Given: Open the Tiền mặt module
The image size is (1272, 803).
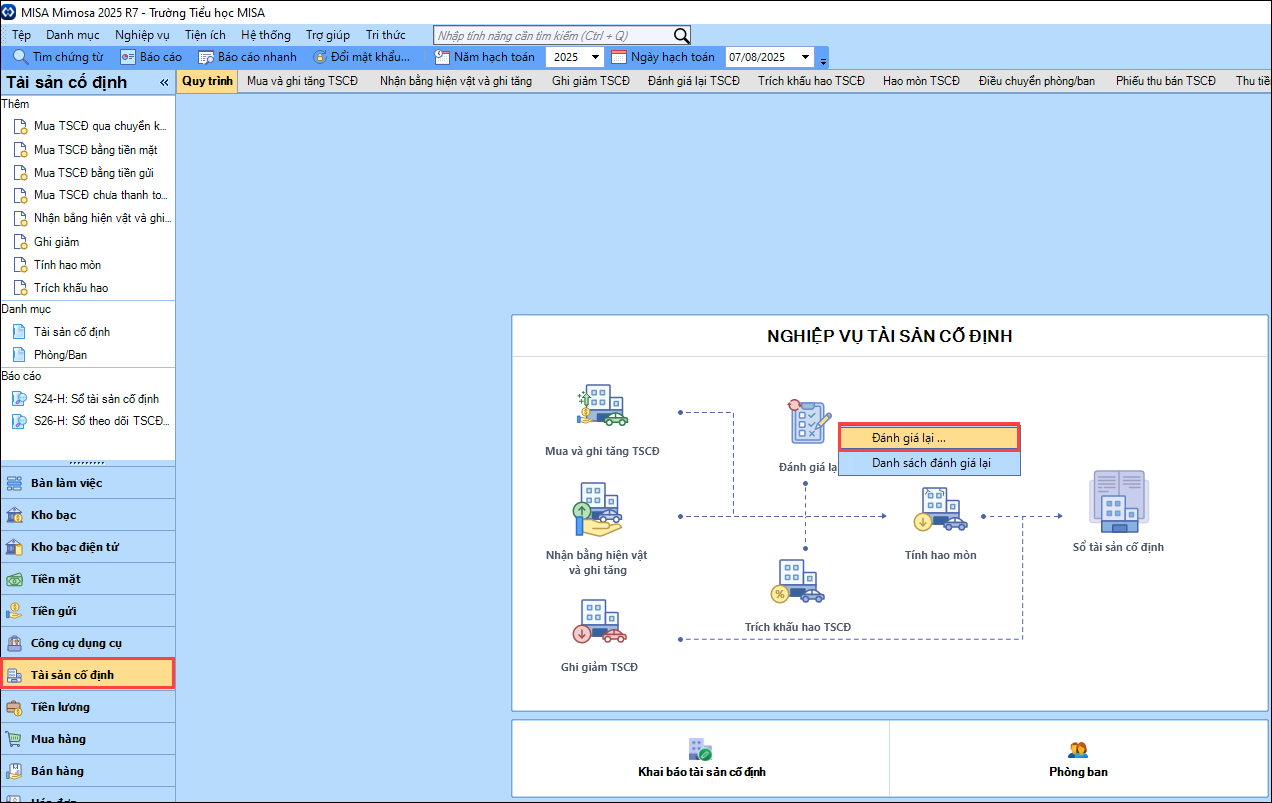Looking at the screenshot, I should pos(88,579).
